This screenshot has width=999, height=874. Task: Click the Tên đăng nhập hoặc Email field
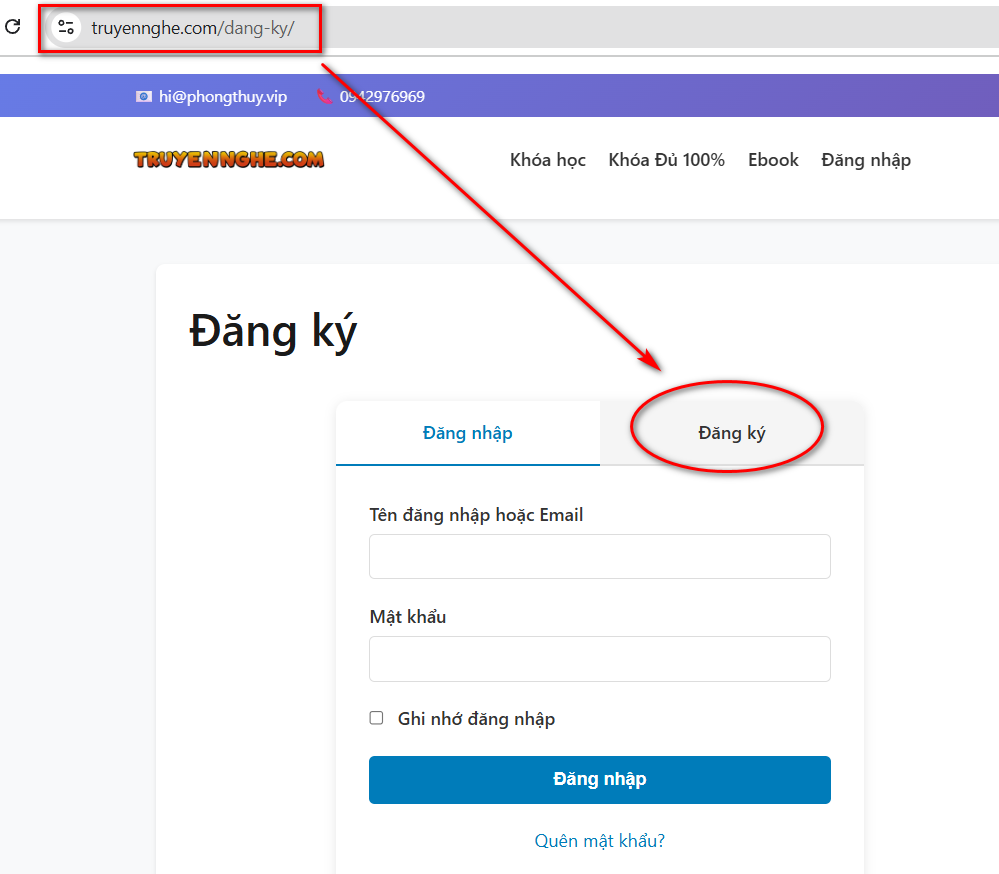point(599,556)
